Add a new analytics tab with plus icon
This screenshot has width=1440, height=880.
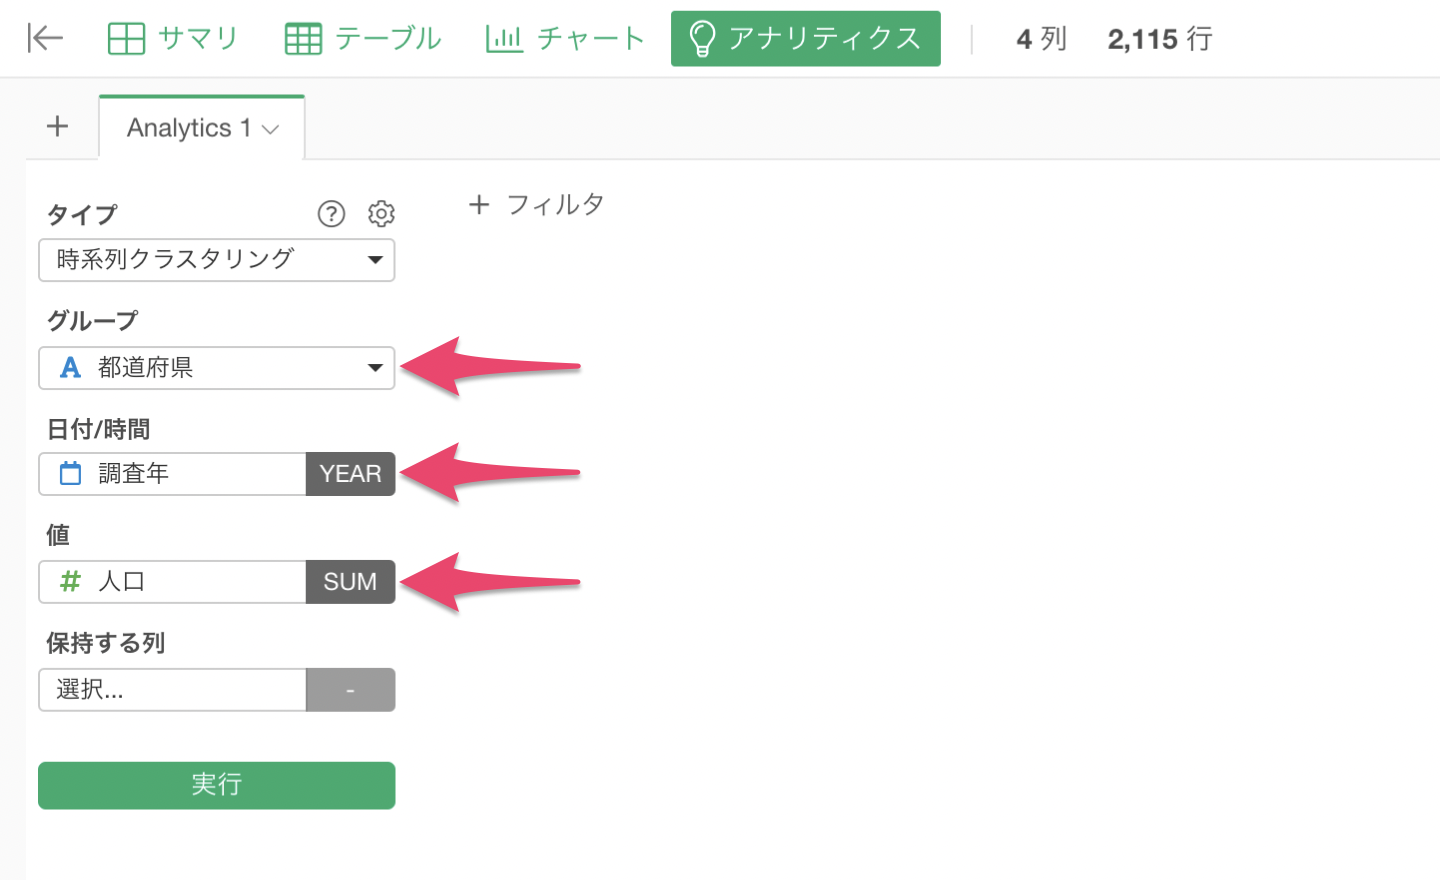point(58,126)
